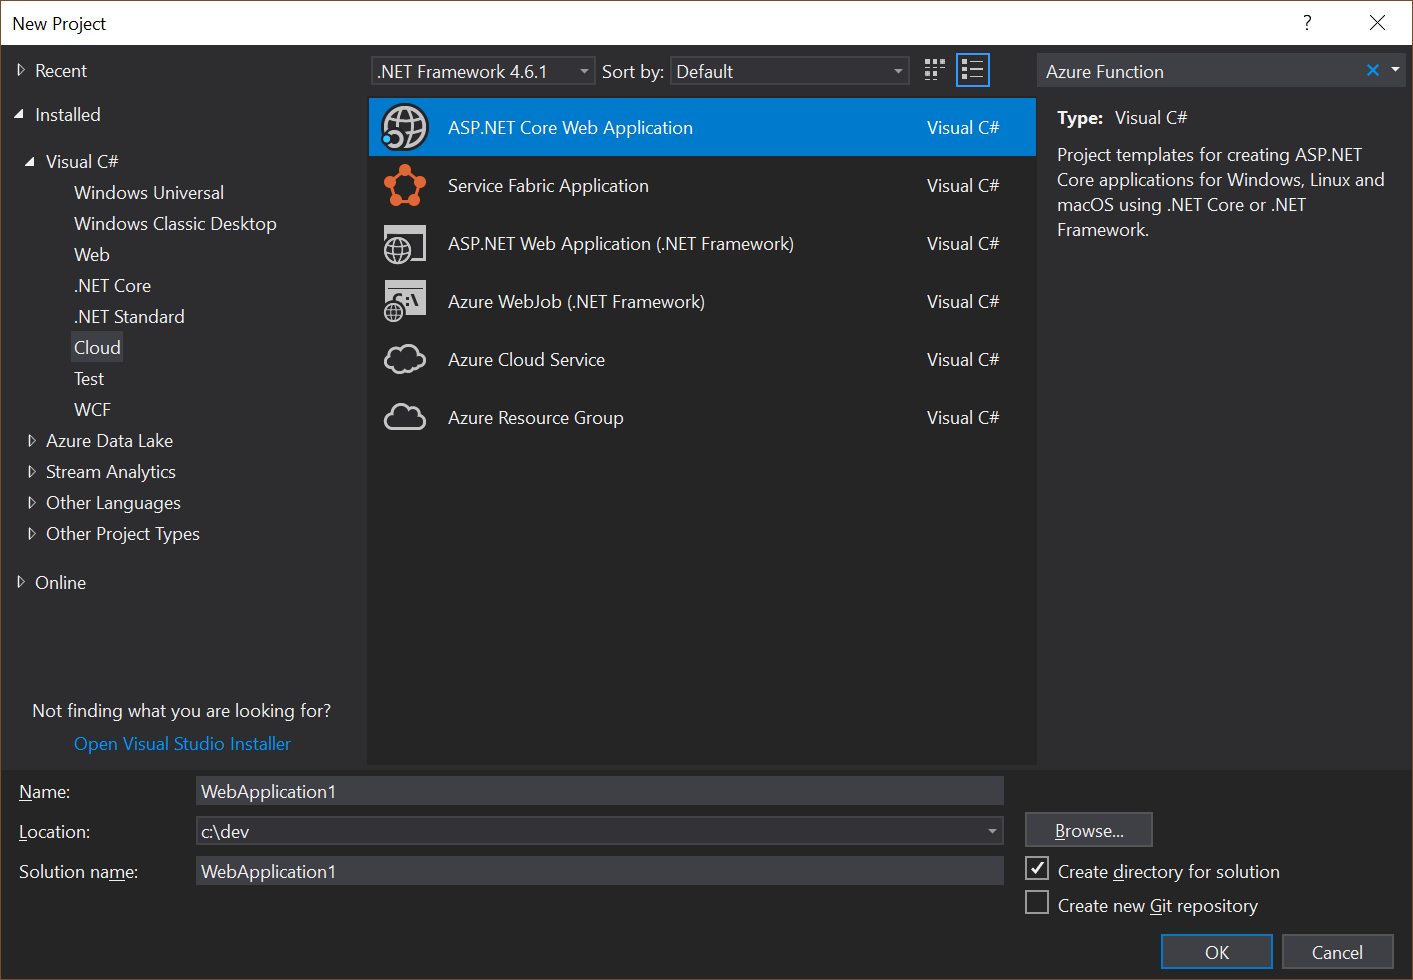
Task: Click OK to create the project
Action: pos(1217,952)
